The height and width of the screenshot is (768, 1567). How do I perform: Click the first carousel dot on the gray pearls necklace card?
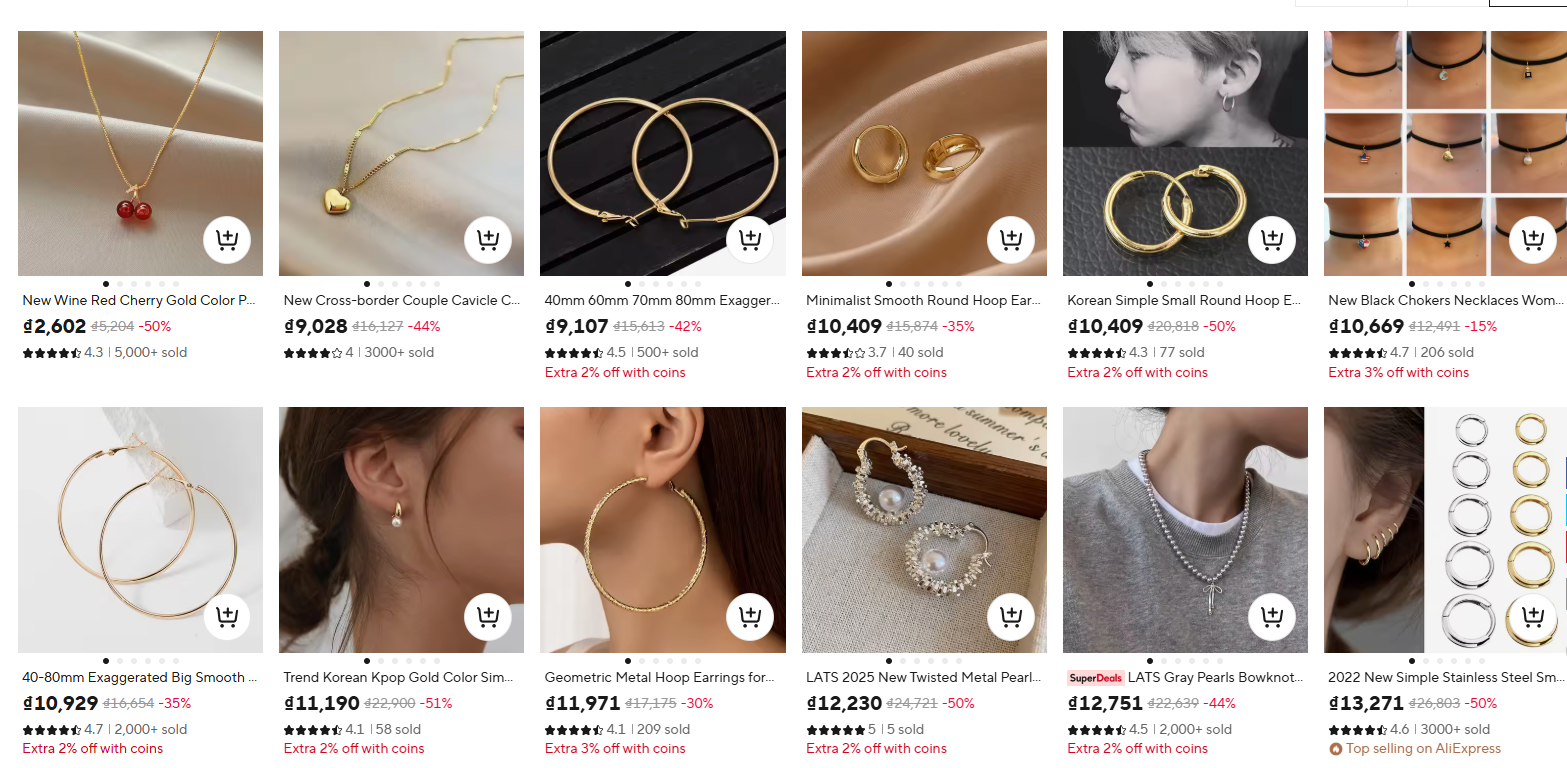coord(1148,661)
